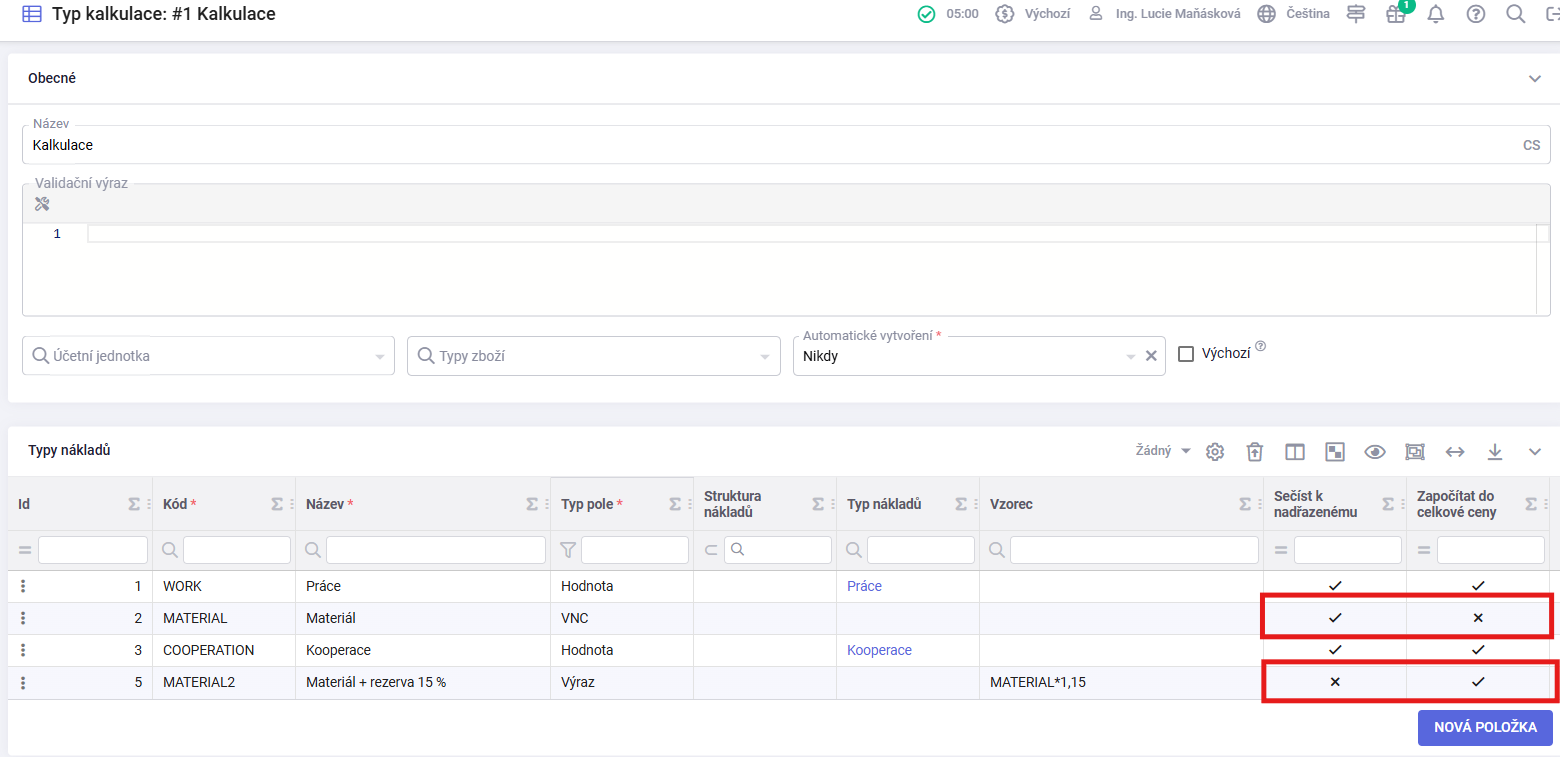Expand the Typy zboží dropdown
Screen dimensions: 1560x757
[593, 356]
